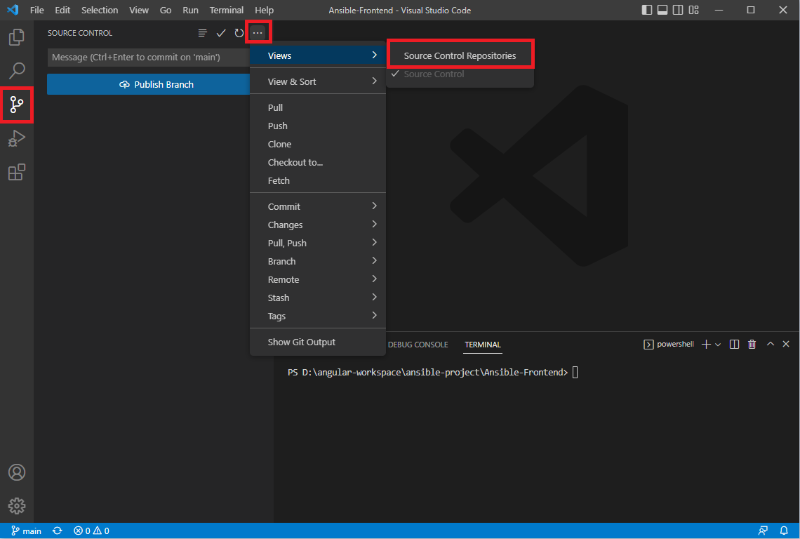800x539 pixels.
Task: Choose Pull from the context menu
Action: click(x=318, y=108)
